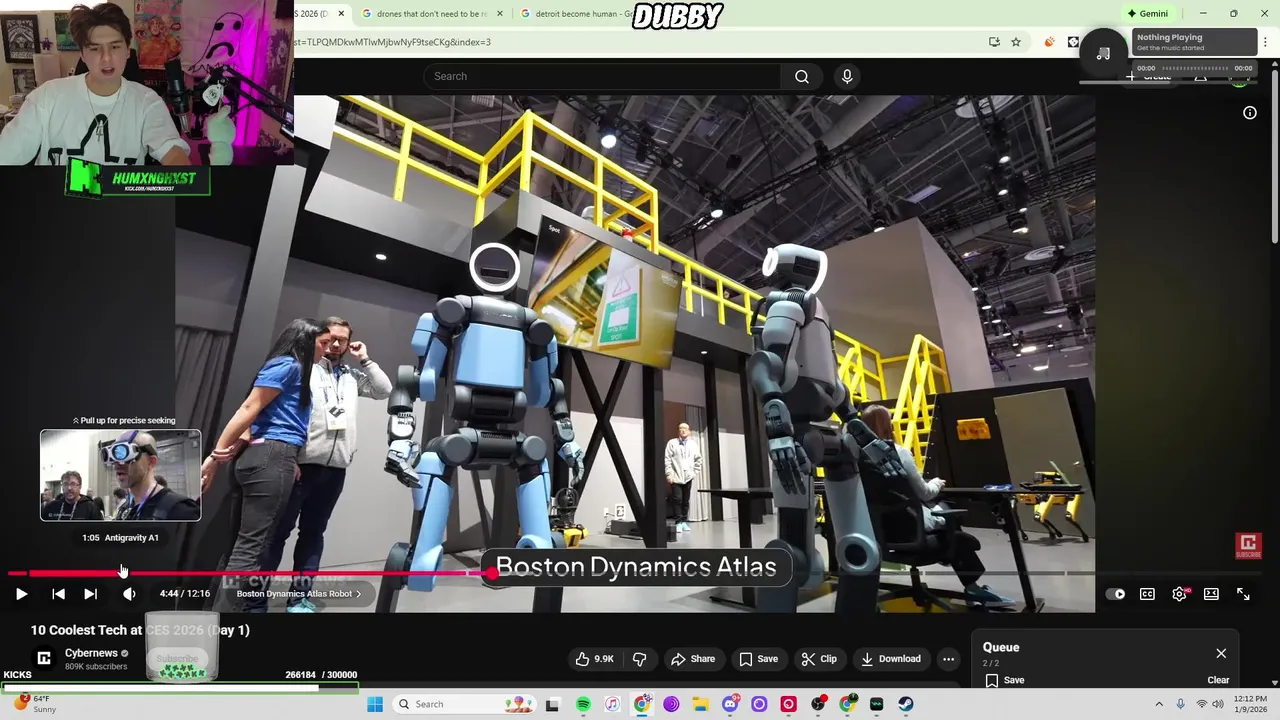Viewport: 1280px width, 720px height.
Task: Open Spotify from taskbar
Action: 583,704
